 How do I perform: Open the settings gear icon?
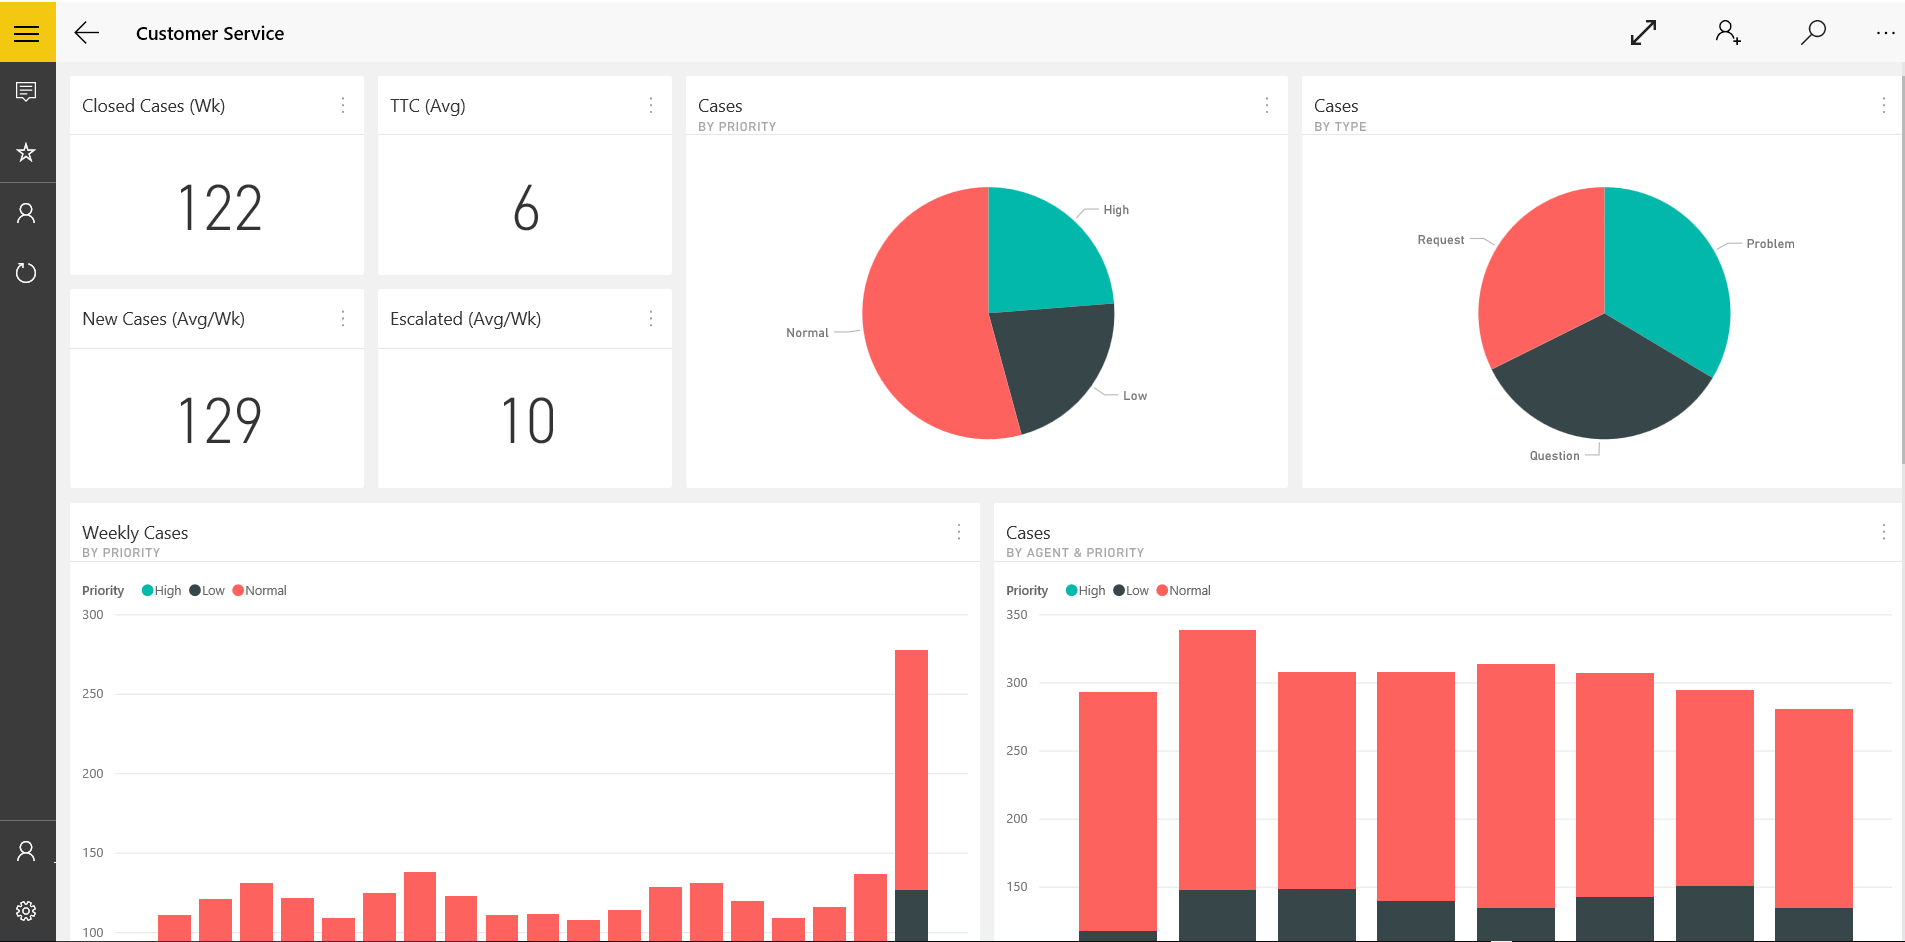pos(27,911)
